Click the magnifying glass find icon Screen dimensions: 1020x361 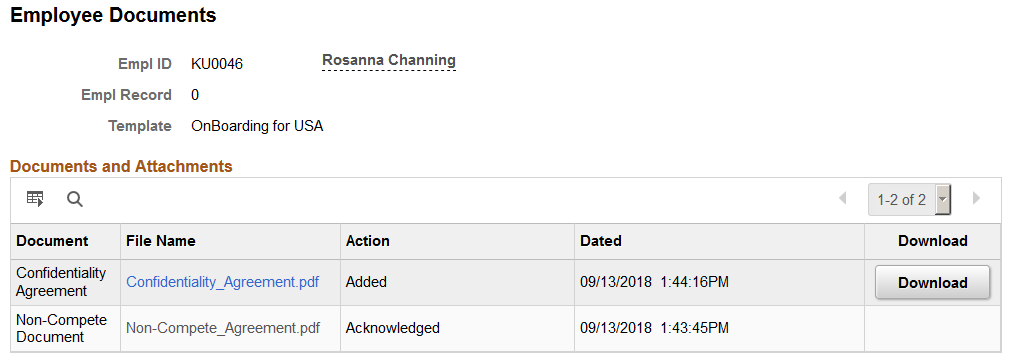point(75,199)
